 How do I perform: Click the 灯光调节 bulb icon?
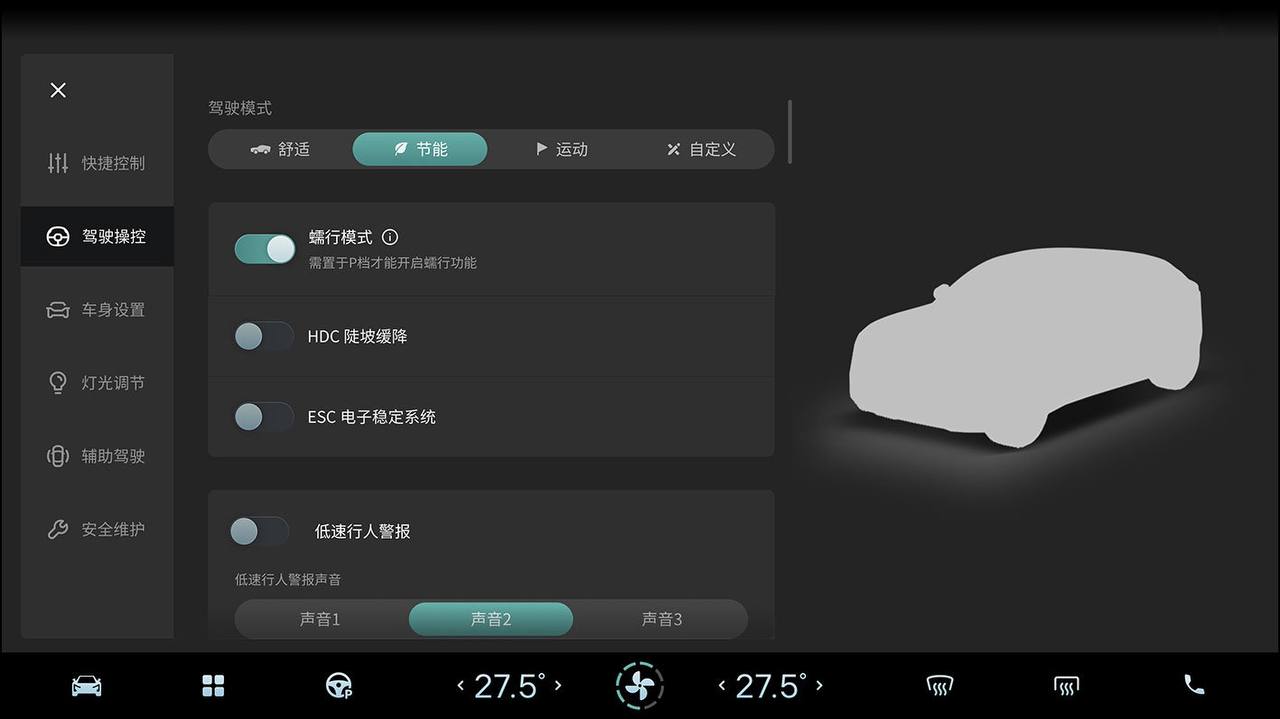pos(58,383)
